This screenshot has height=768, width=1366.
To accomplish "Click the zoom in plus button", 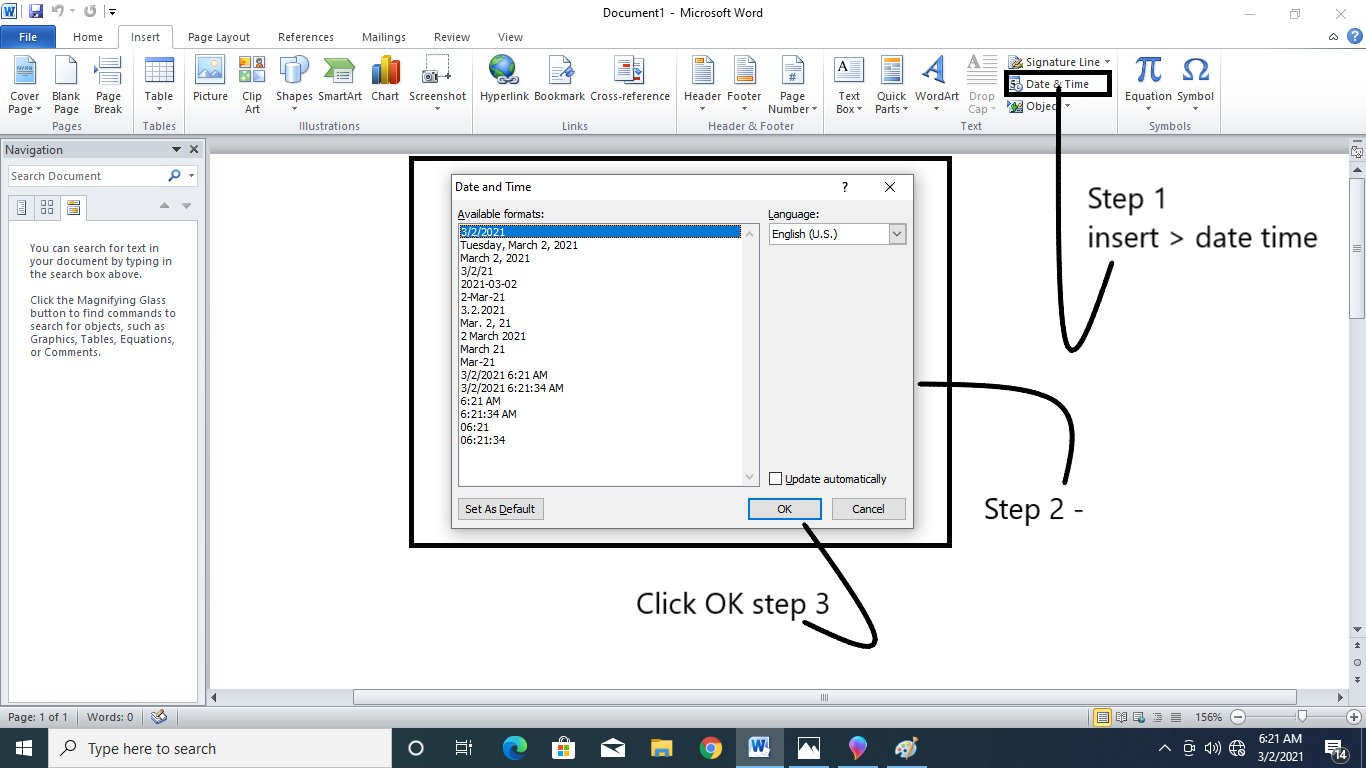I will coord(1353,717).
